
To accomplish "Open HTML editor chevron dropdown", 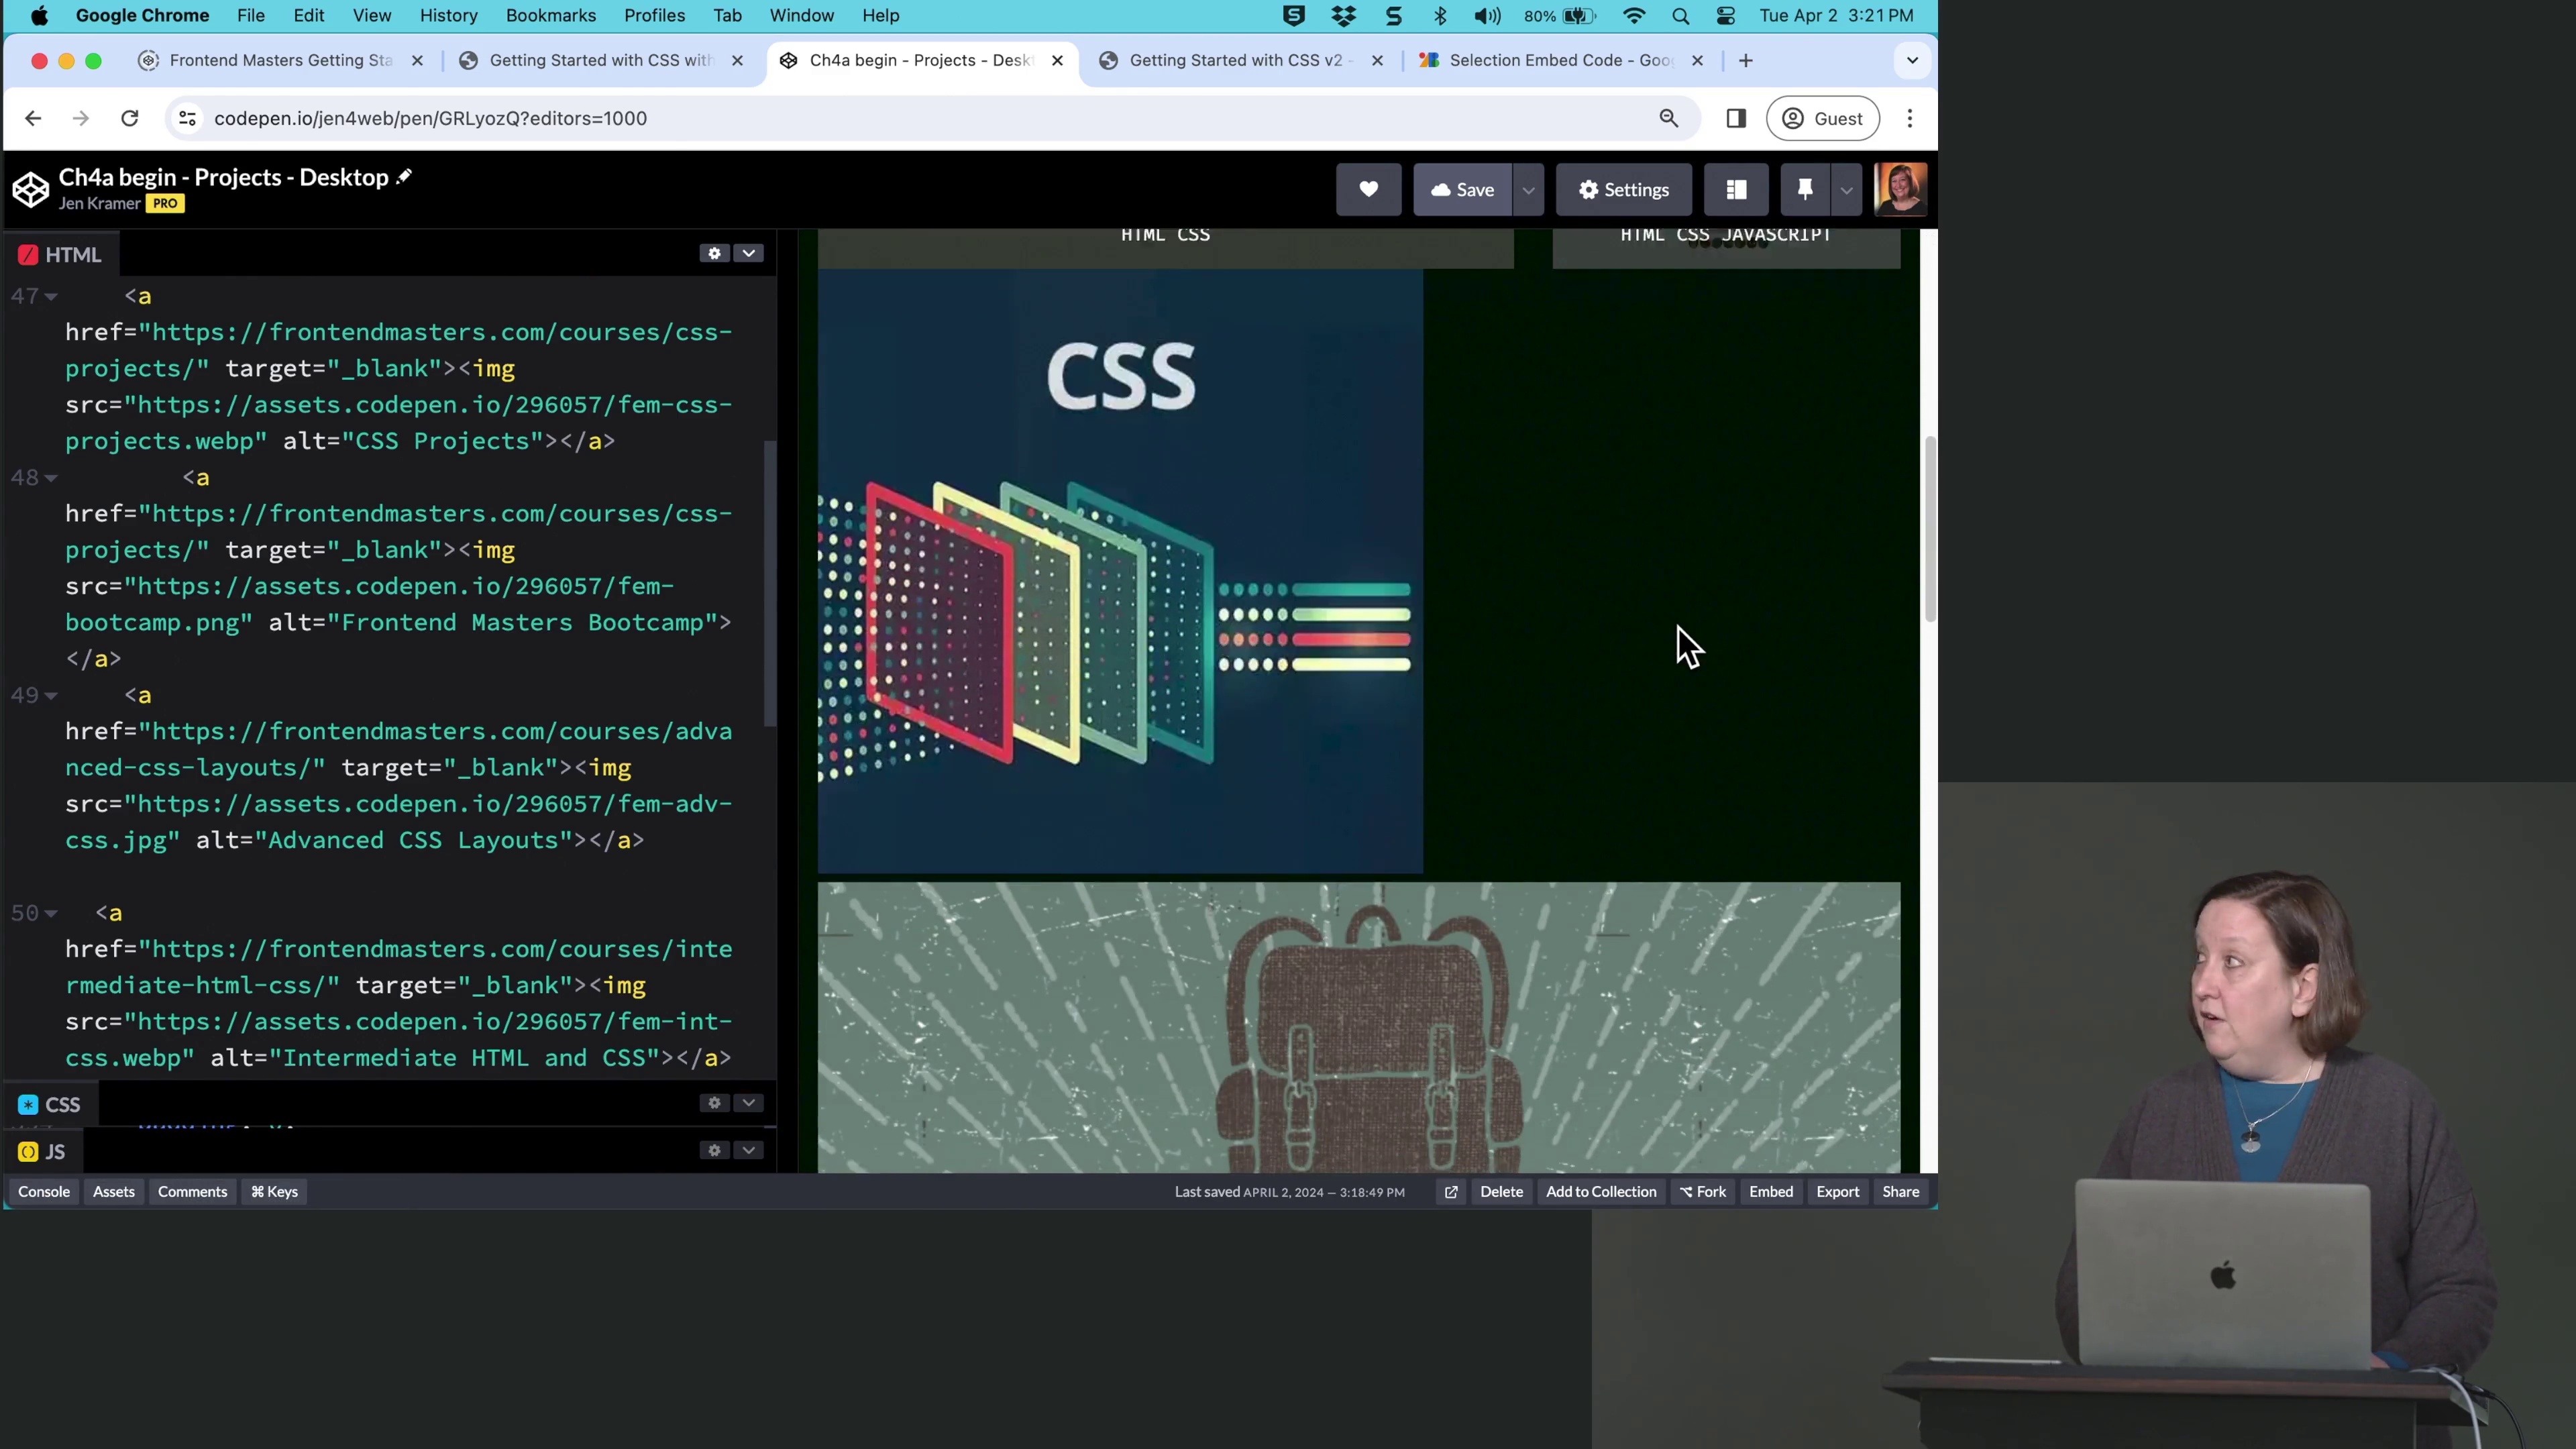I will click(x=748, y=253).
